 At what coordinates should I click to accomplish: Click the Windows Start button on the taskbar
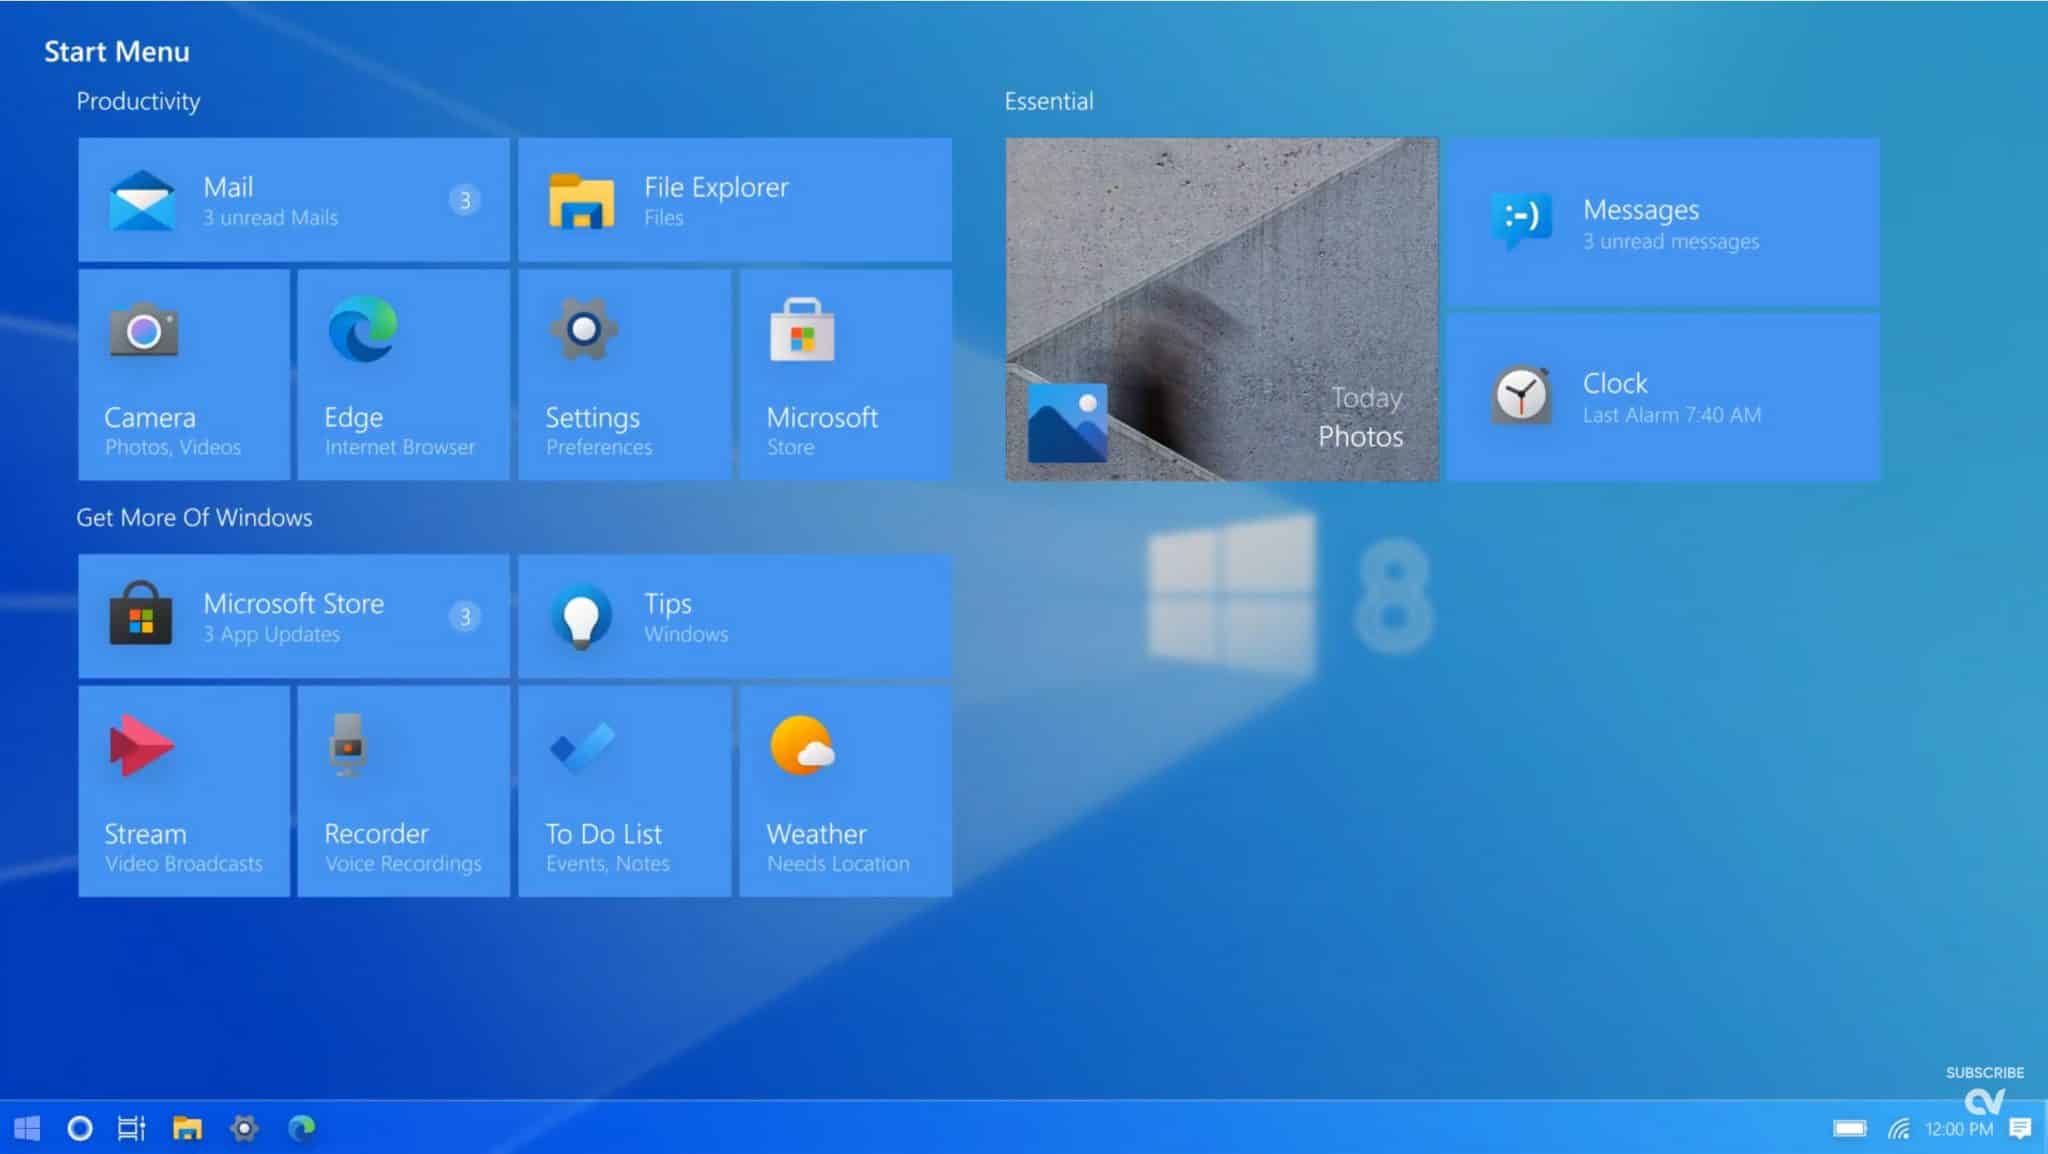pyautogui.click(x=27, y=1129)
